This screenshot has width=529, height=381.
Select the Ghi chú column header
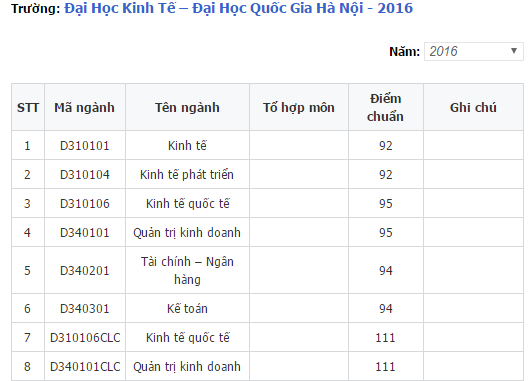[x=473, y=107]
